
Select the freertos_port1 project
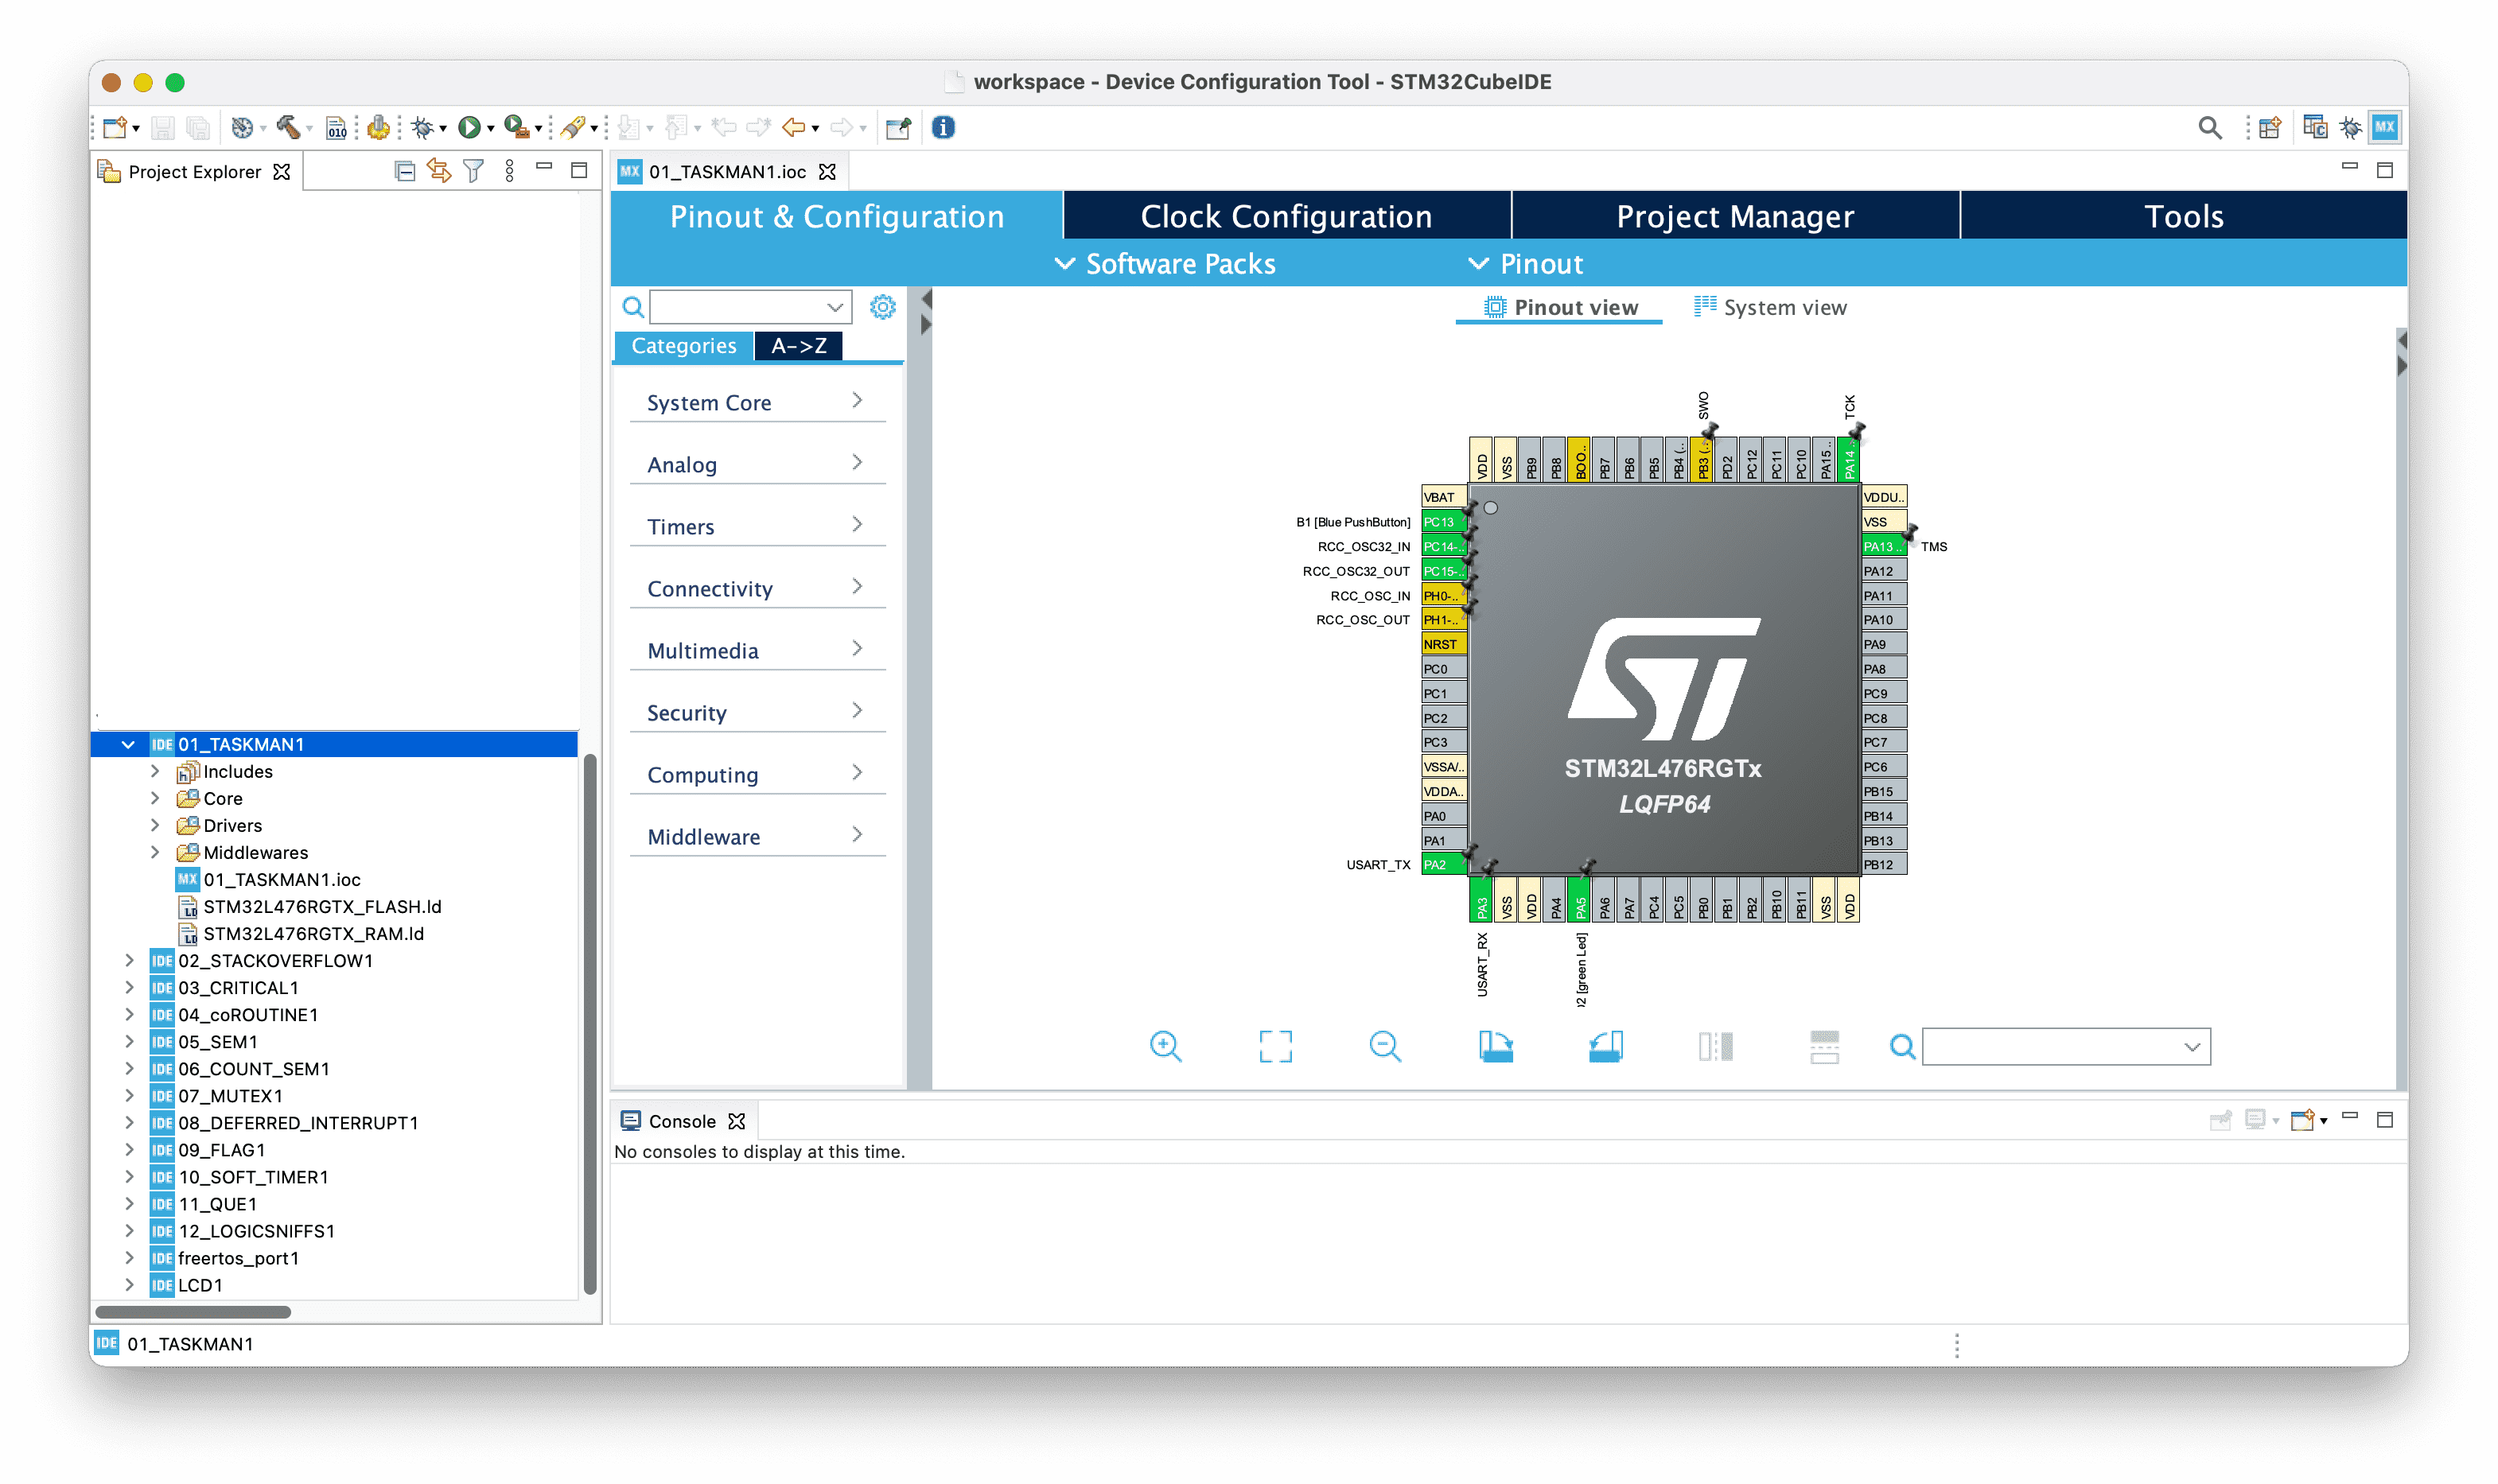coord(238,1257)
